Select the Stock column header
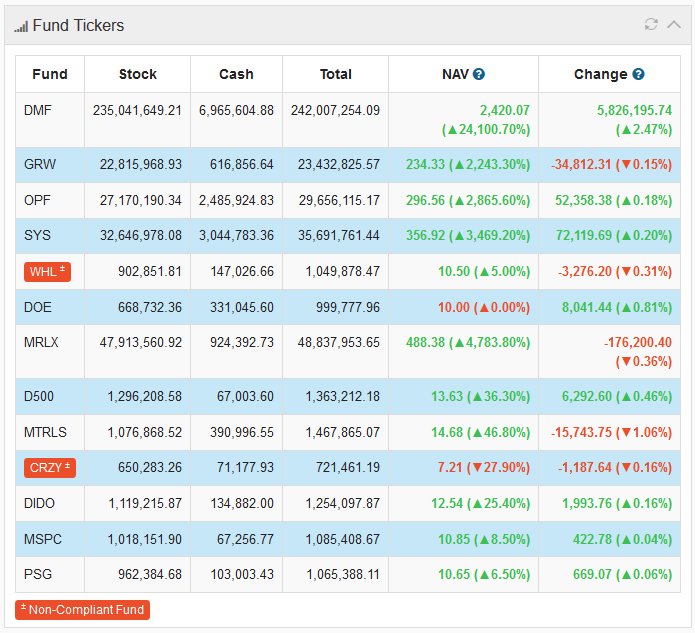695x633 pixels. 137,74
